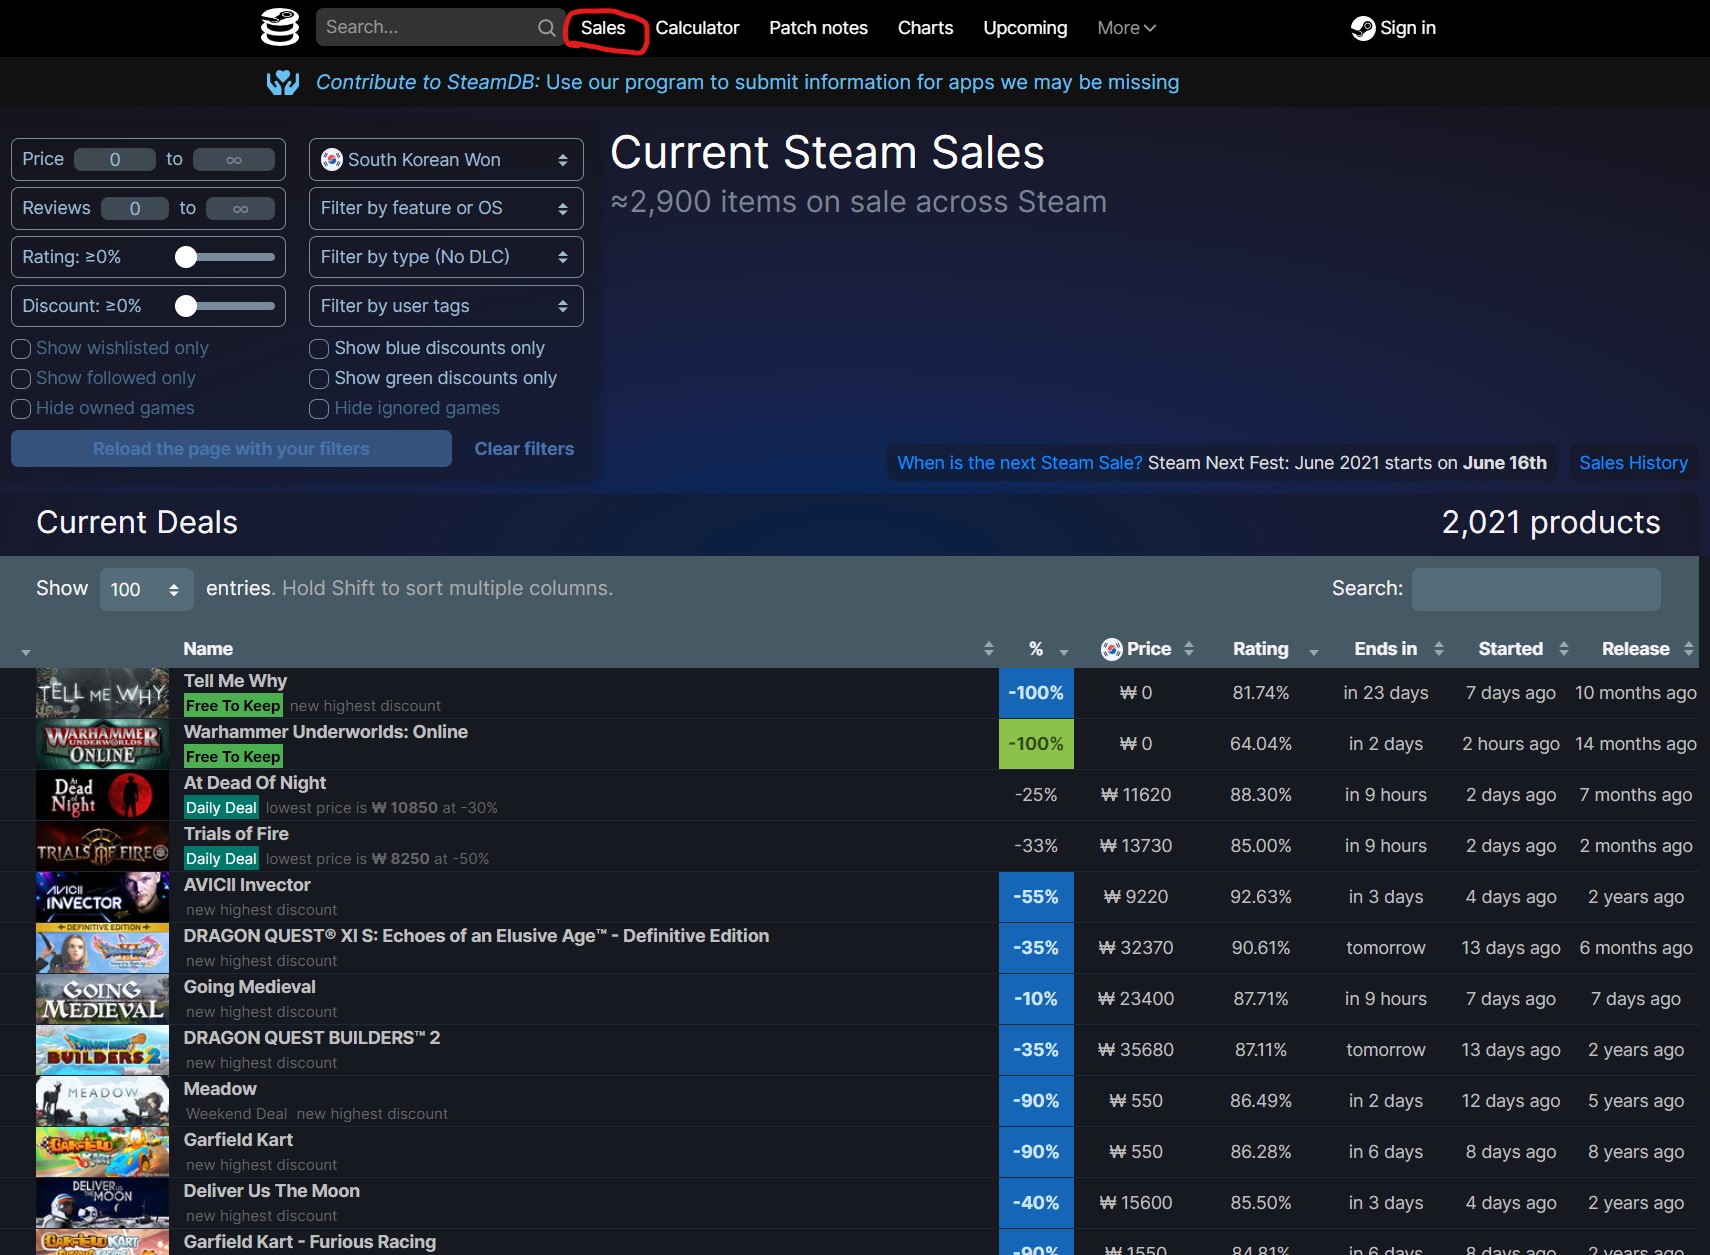Sort by Release column
This screenshot has width=1710, height=1255.
click(1635, 649)
